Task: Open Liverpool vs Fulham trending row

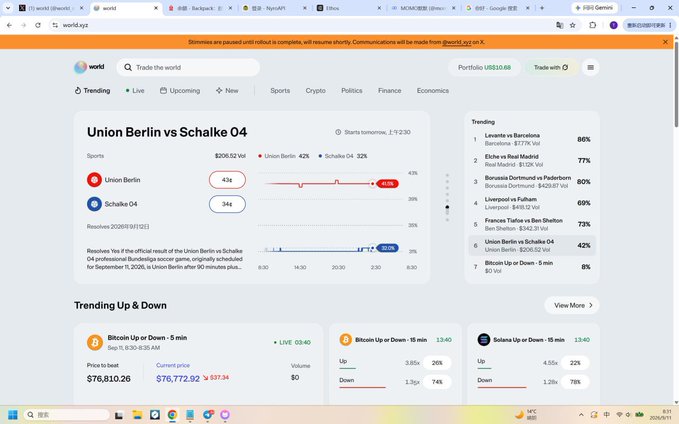Action: (532, 203)
